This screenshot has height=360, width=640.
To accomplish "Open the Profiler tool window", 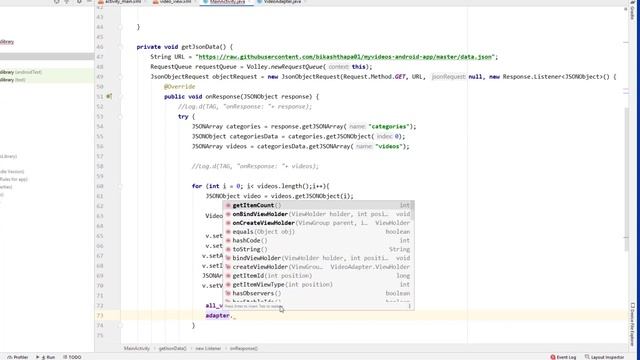I will tap(18, 357).
